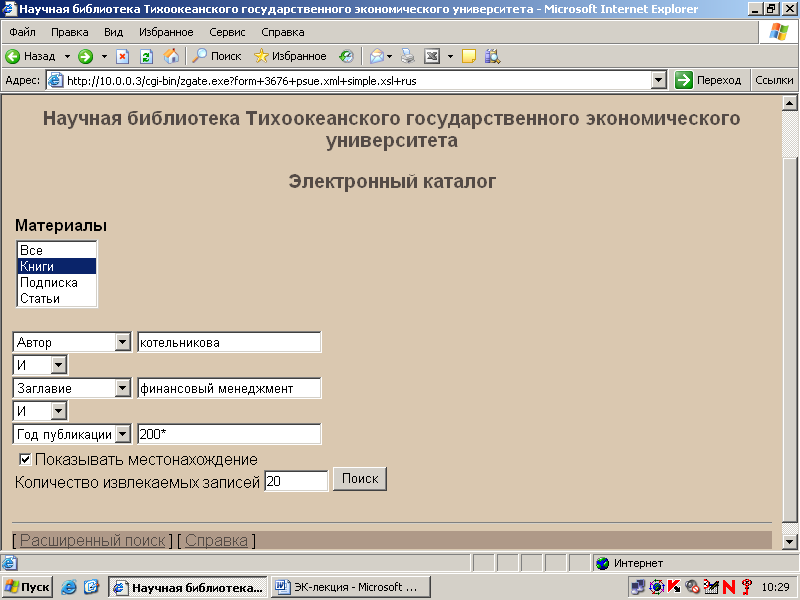Refresh the page with the Refresh icon
The width and height of the screenshot is (800, 600).
click(x=146, y=56)
